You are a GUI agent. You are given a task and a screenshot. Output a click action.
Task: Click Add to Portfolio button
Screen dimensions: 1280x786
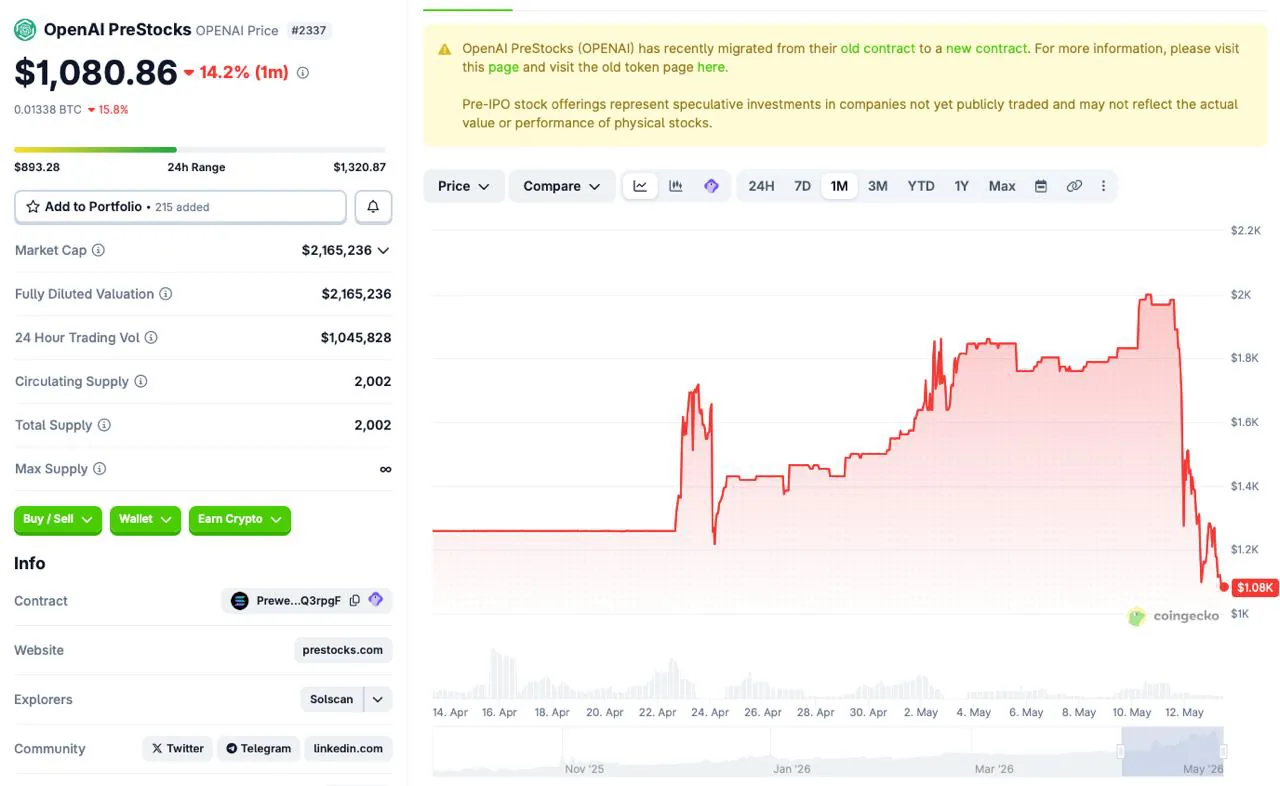coord(180,207)
